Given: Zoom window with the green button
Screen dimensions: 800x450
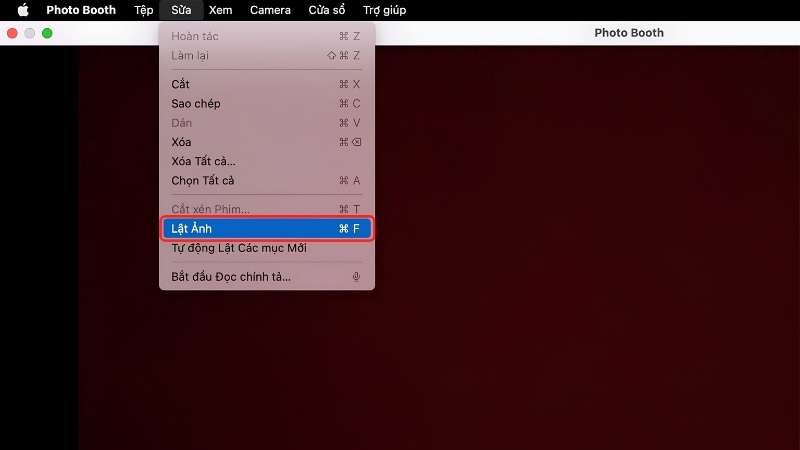Looking at the screenshot, I should point(47,33).
